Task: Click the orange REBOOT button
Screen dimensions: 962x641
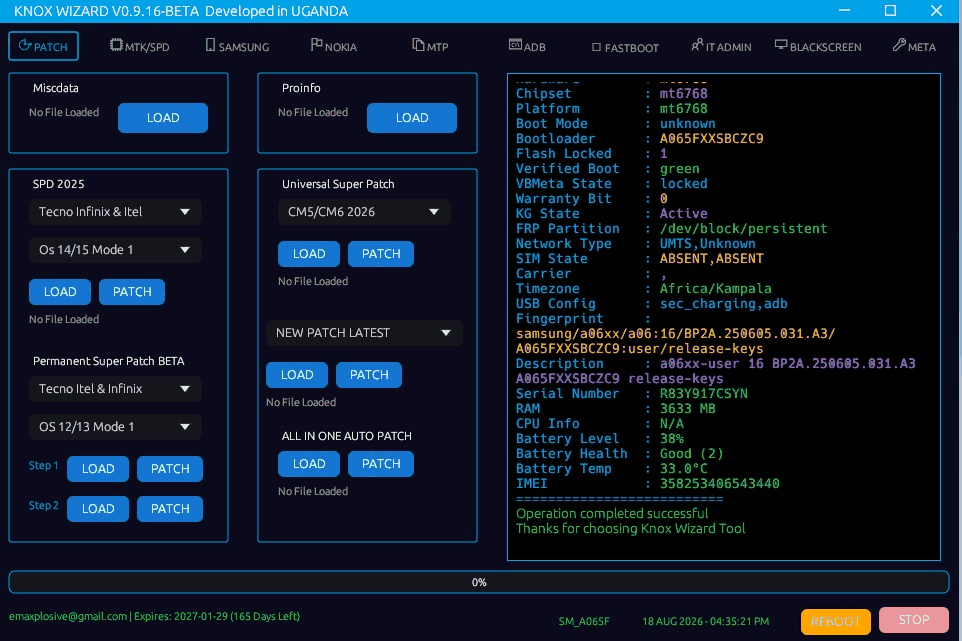Action: click(836, 621)
